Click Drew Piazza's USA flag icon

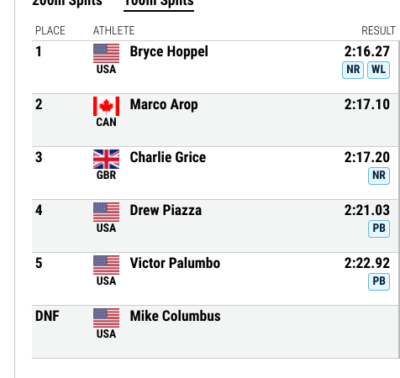(106, 212)
